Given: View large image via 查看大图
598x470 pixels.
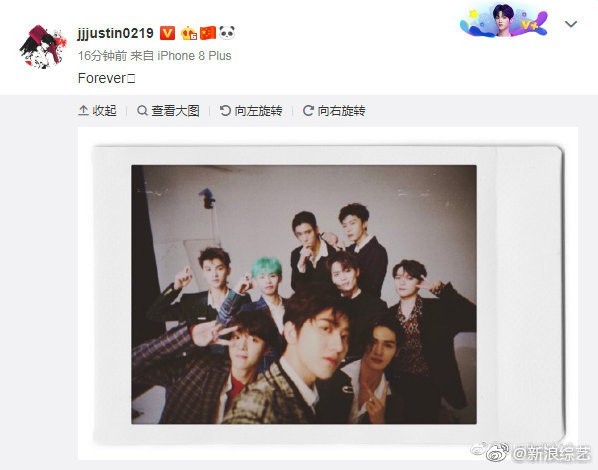Looking at the screenshot, I should (168, 111).
